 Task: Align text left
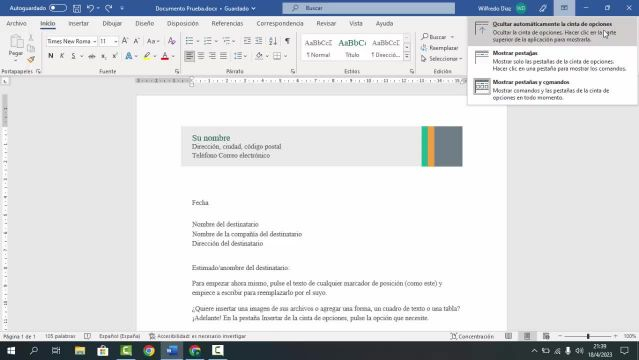pyautogui.click(x=189, y=56)
